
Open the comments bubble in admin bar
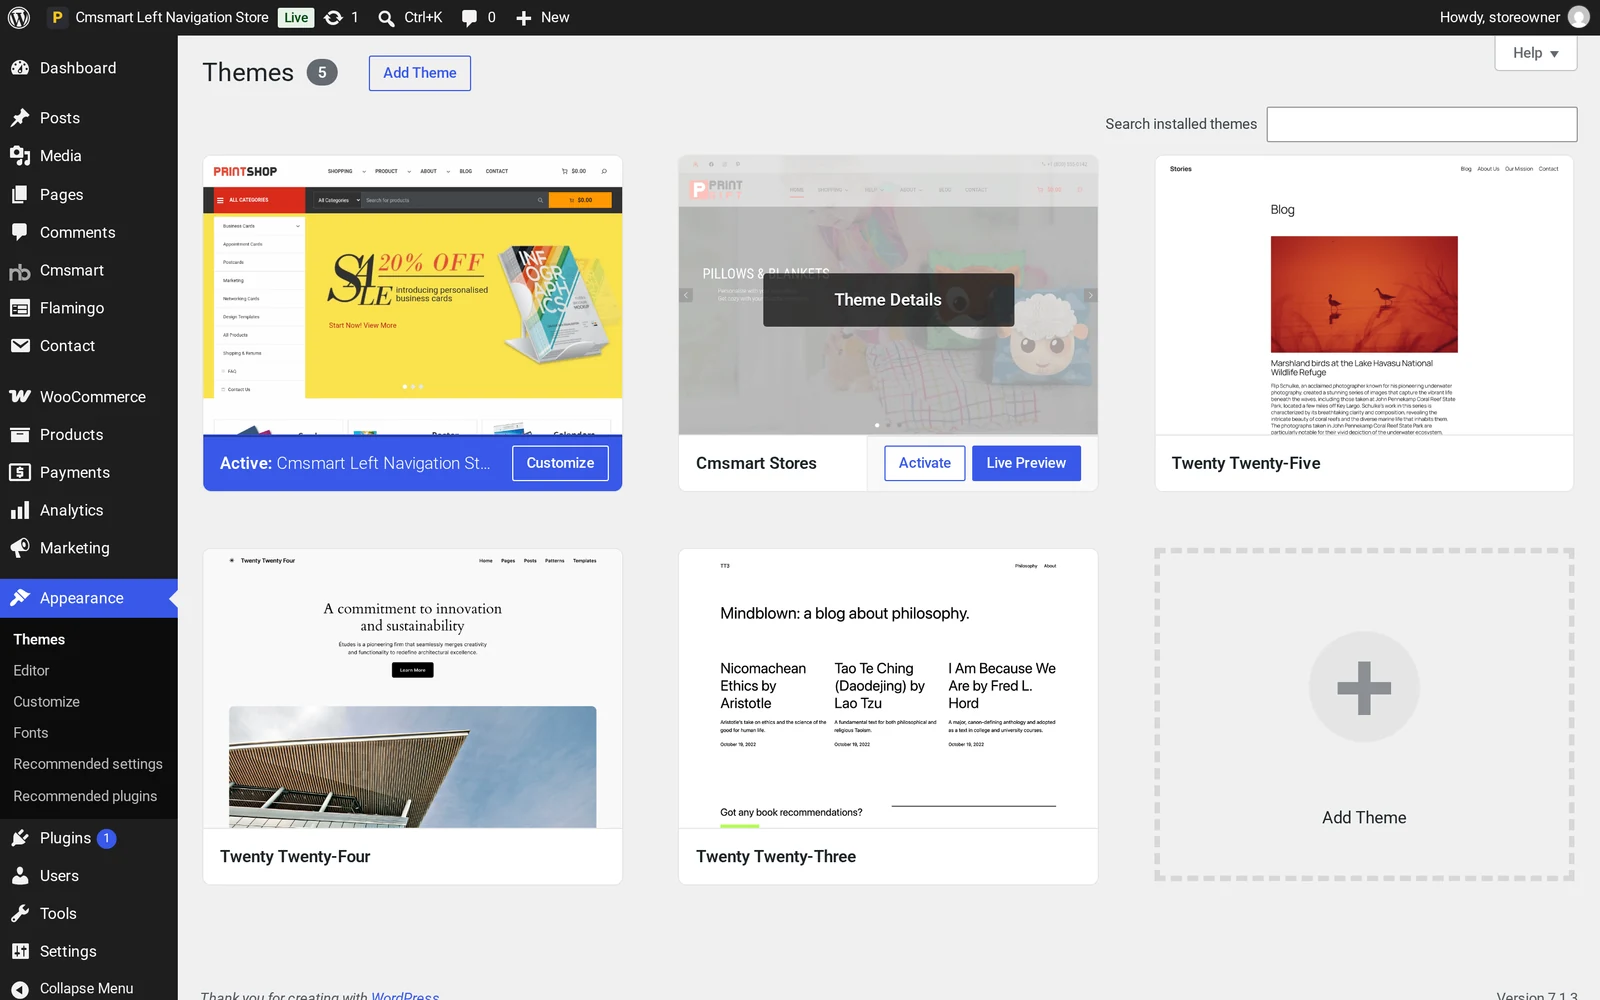click(x=469, y=18)
